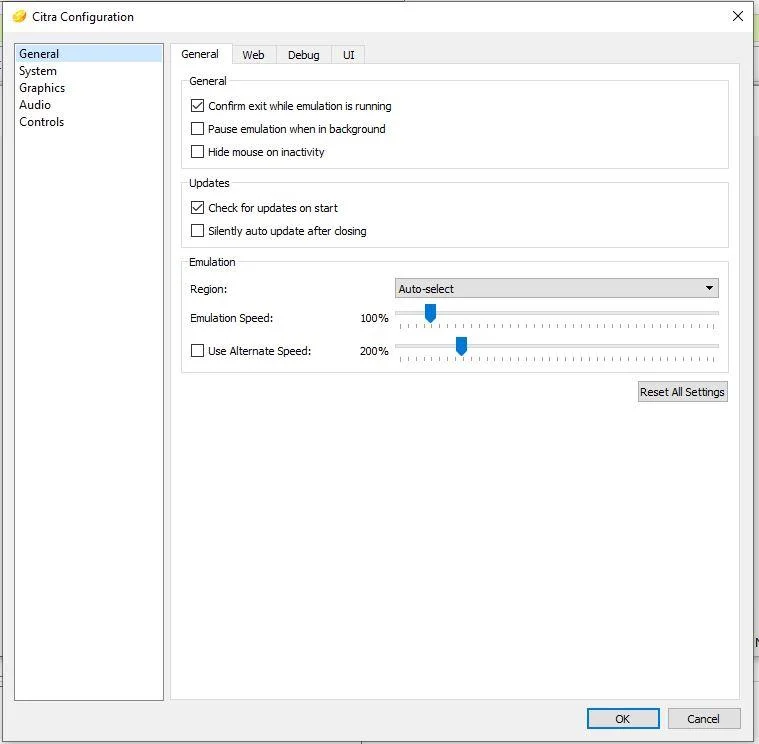Screen dimensions: 759x744
Task: Click the Emulation Speed slider handle
Action: (x=430, y=313)
